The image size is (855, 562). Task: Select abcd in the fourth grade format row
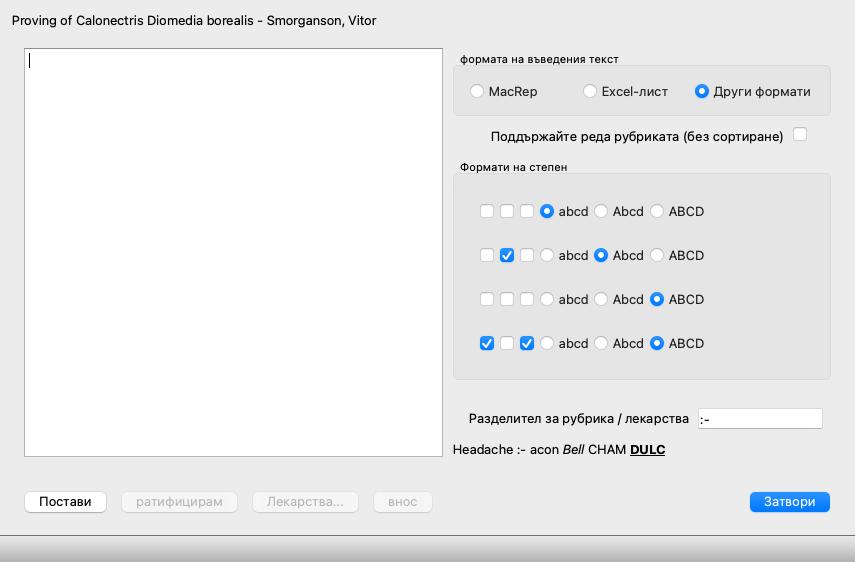click(x=547, y=343)
